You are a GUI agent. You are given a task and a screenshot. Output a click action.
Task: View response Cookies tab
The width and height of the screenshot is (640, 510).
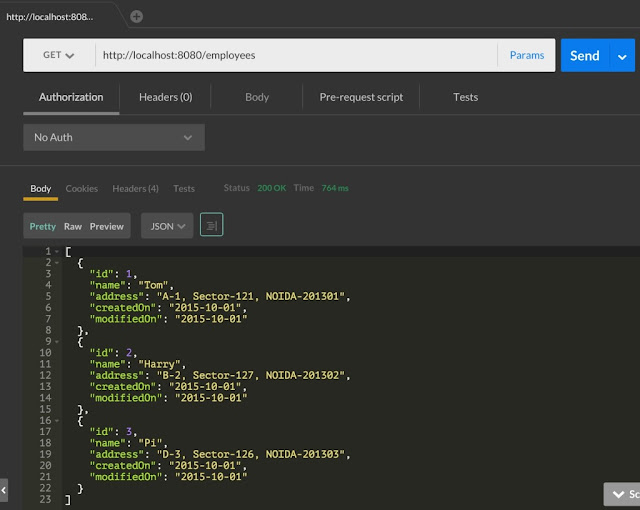tap(82, 188)
